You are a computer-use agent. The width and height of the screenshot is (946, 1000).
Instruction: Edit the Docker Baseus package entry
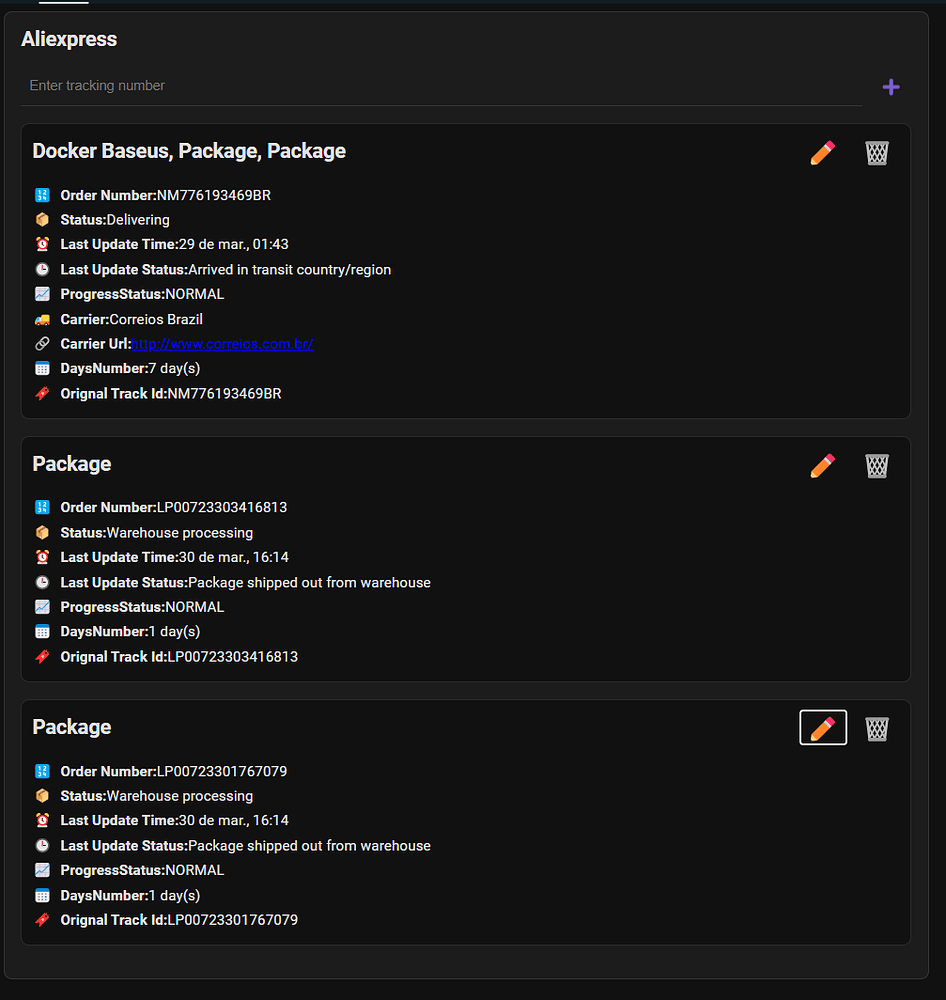822,153
